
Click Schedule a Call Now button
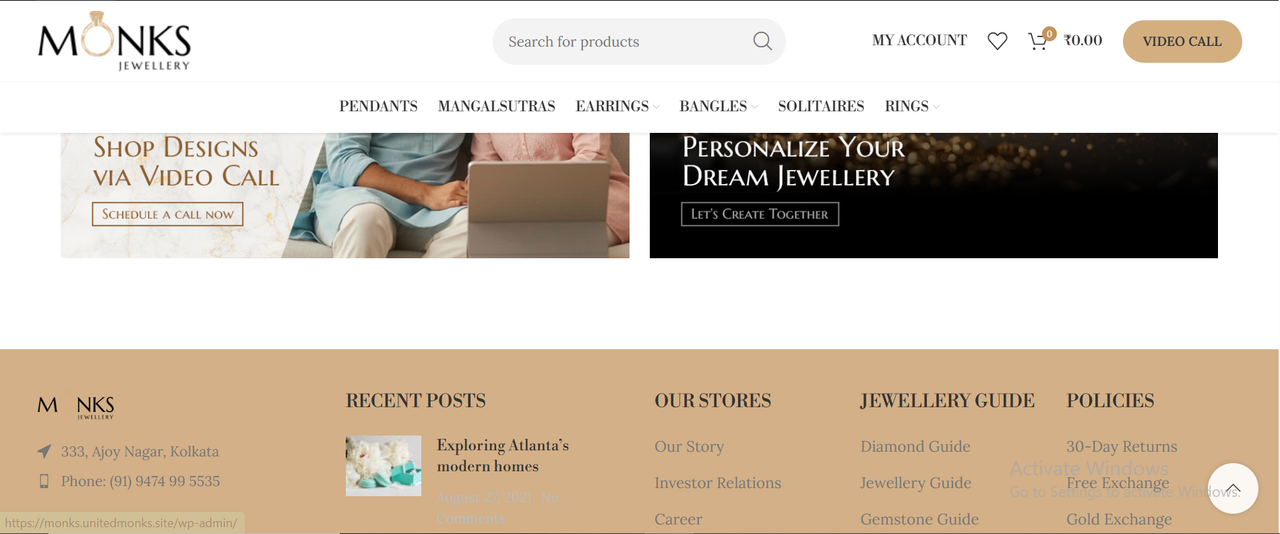click(x=168, y=214)
